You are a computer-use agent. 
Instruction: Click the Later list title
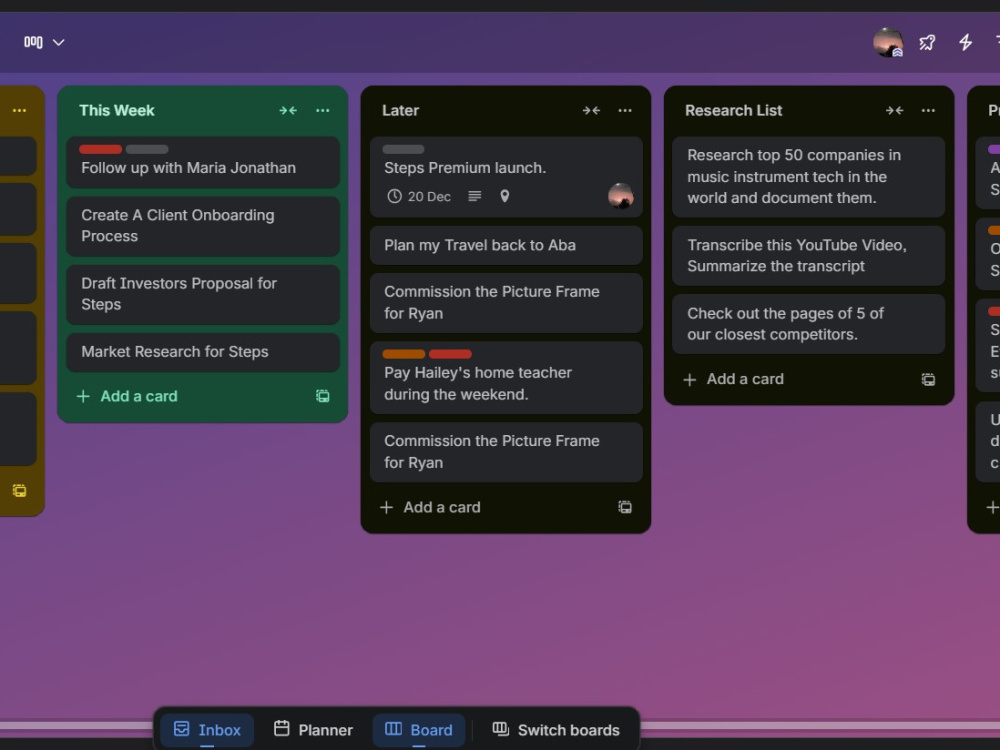[401, 110]
